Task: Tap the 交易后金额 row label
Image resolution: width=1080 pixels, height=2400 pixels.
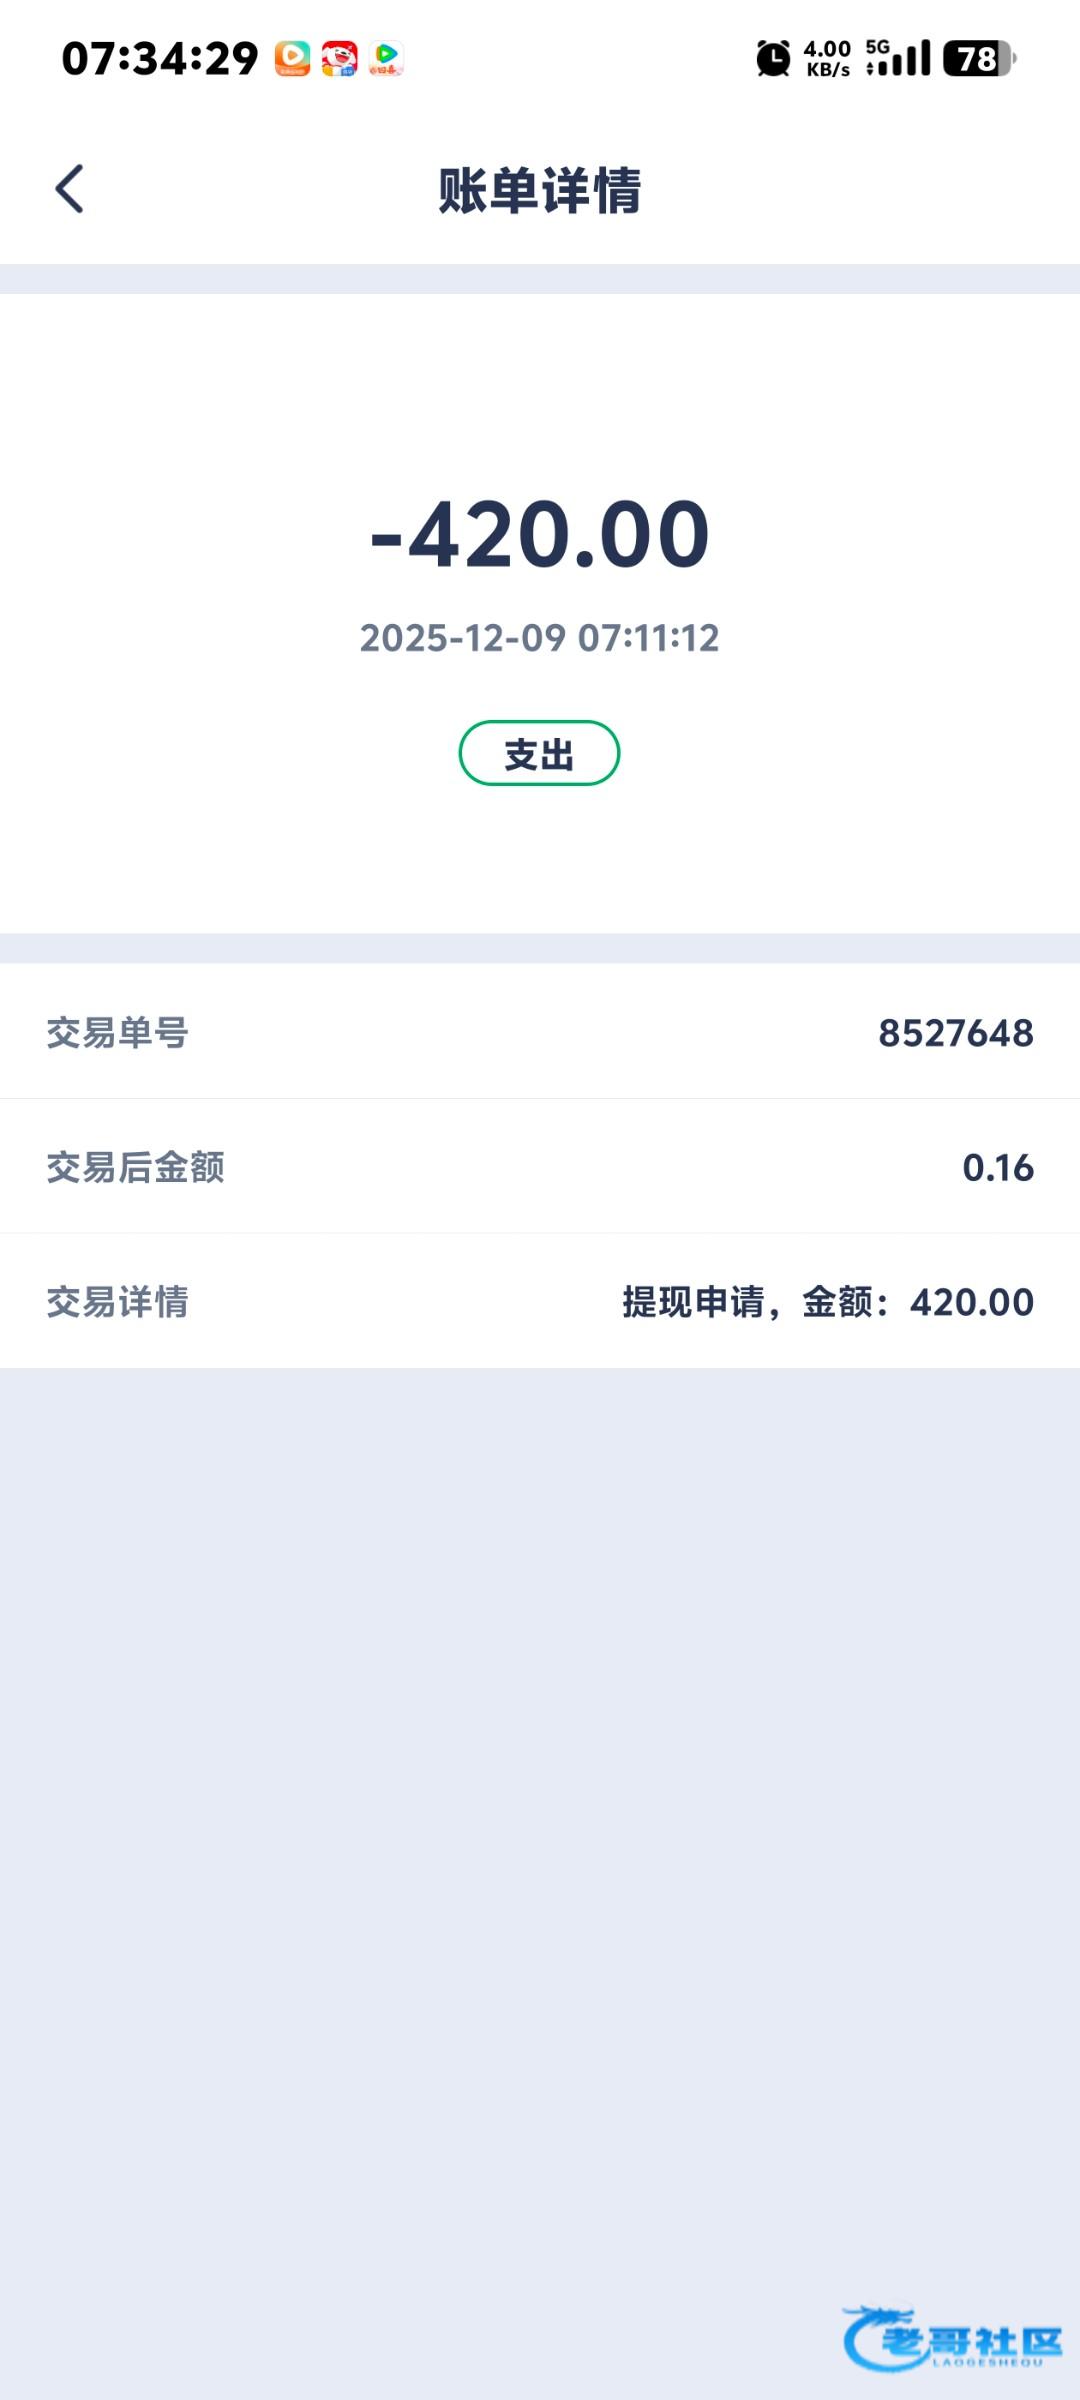Action: tap(135, 1168)
